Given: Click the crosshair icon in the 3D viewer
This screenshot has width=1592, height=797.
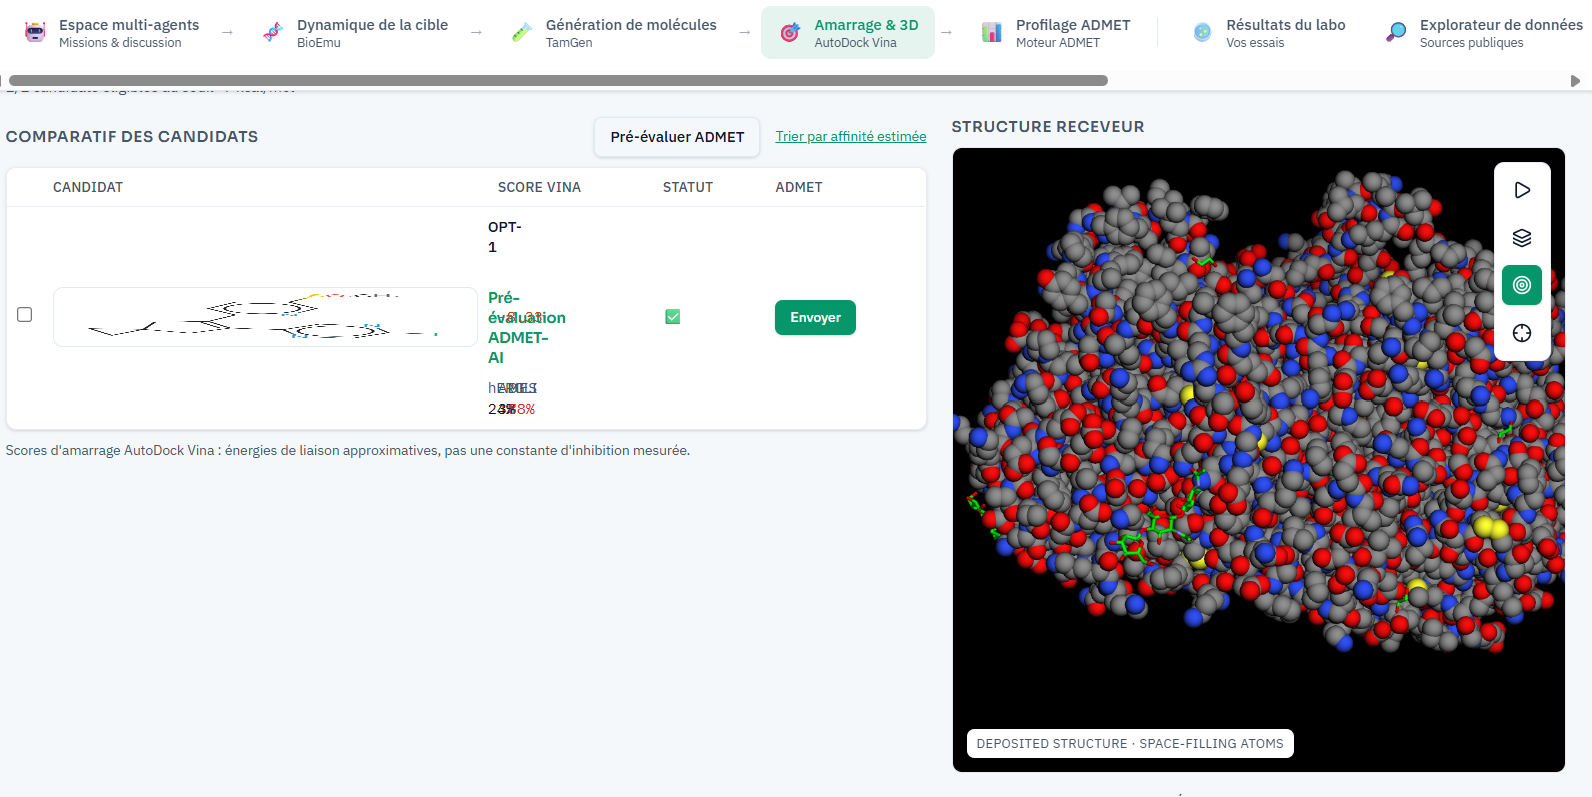Looking at the screenshot, I should (x=1522, y=333).
